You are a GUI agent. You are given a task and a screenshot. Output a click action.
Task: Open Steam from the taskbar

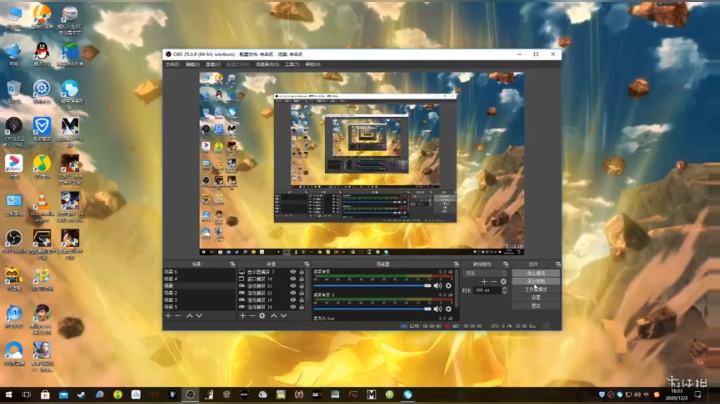(81, 394)
